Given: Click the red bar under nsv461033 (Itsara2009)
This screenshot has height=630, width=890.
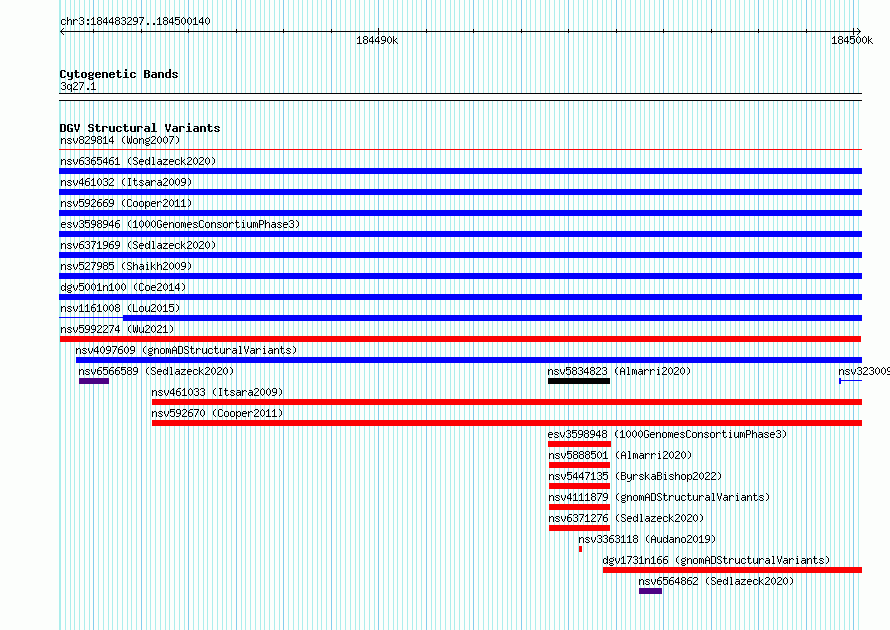Looking at the screenshot, I should [x=507, y=402].
